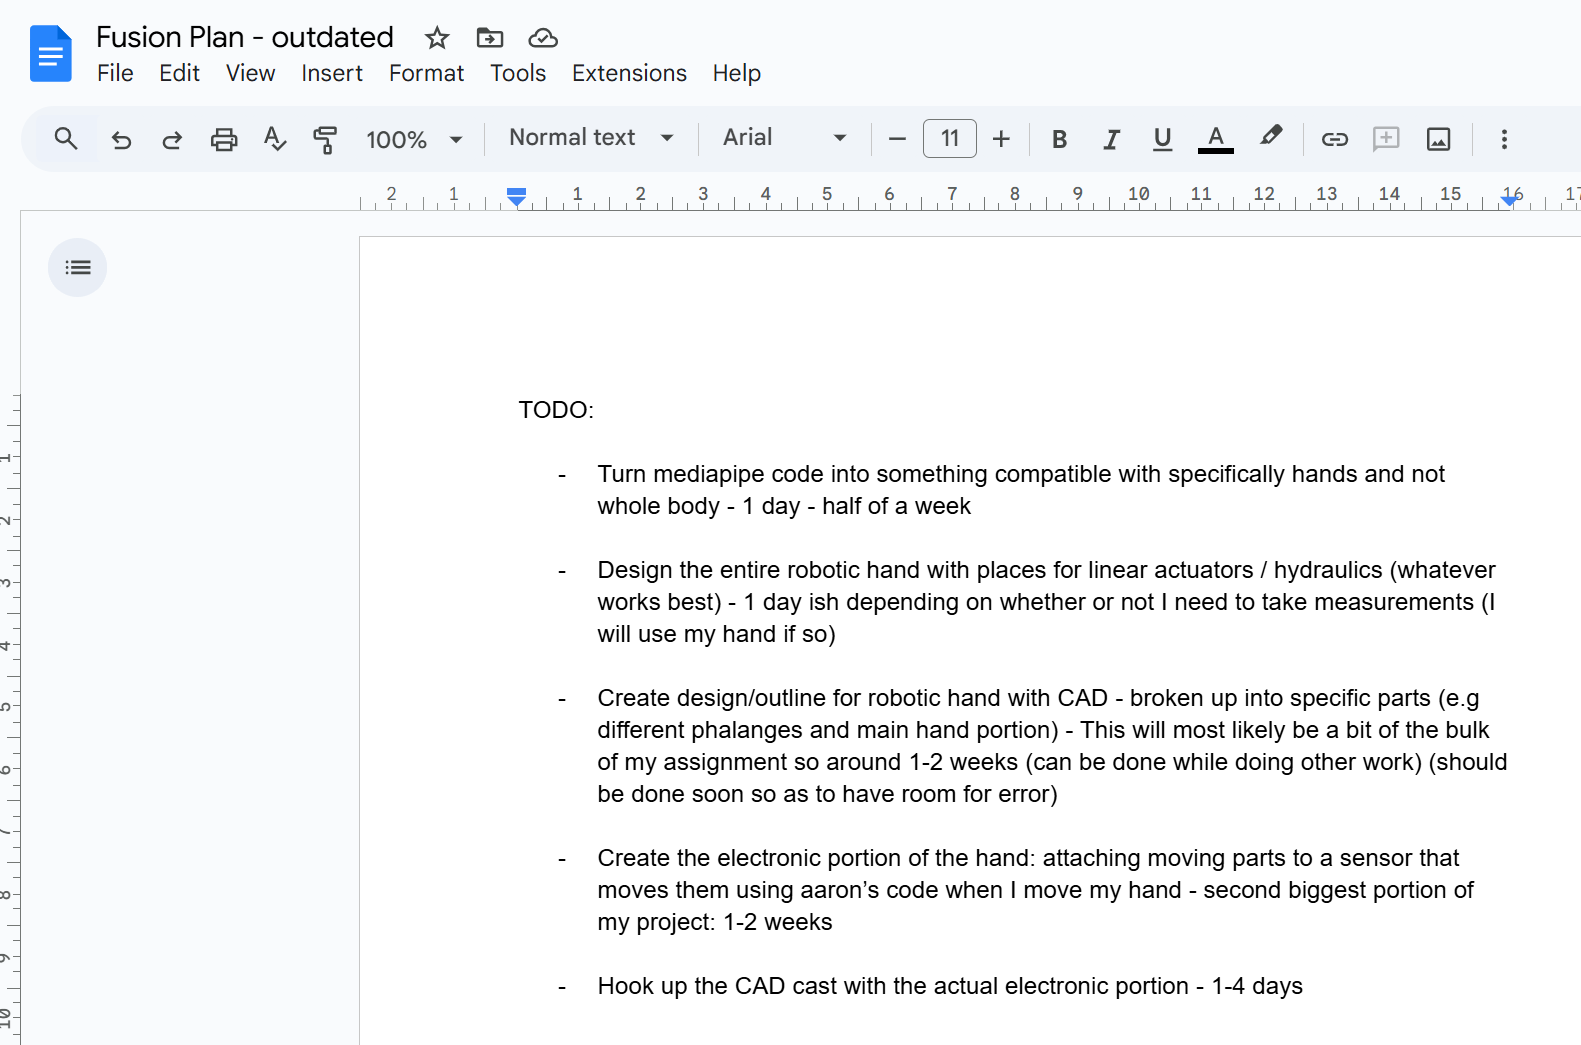This screenshot has height=1045, width=1581.
Task: Open the more toolbar options menu
Action: click(1504, 139)
